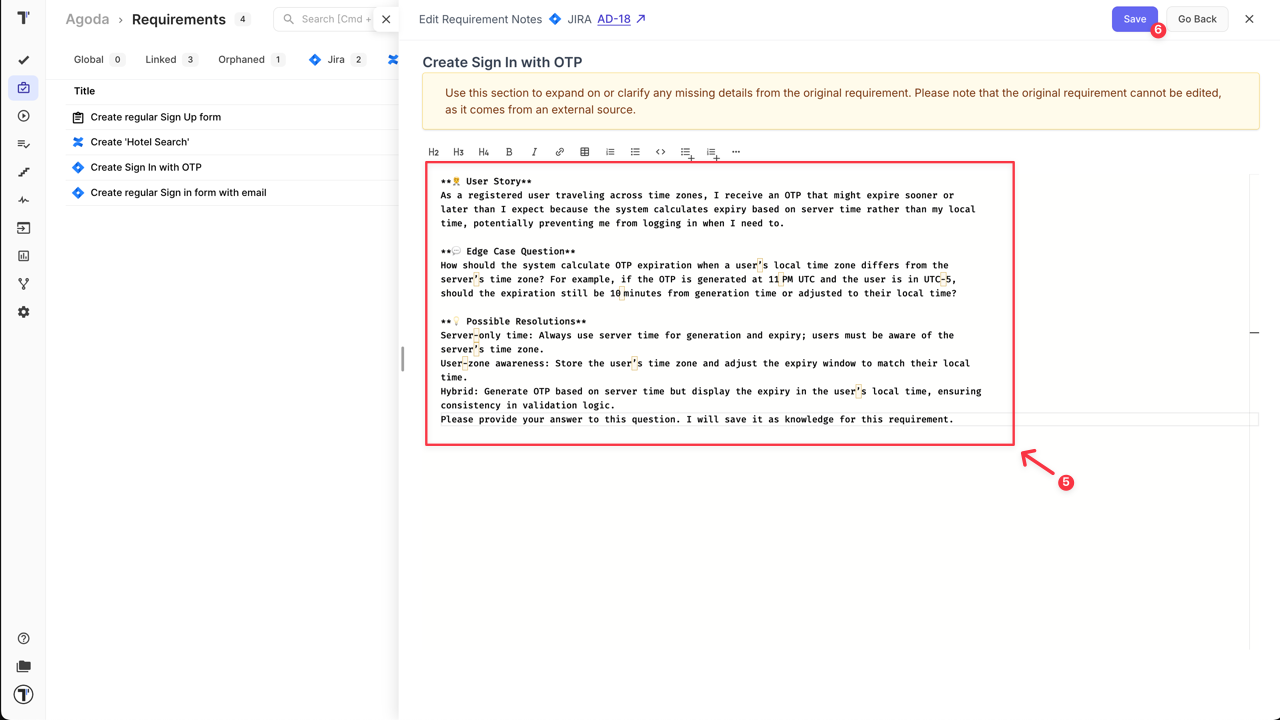This screenshot has width=1280, height=720.
Task: Open the more formatting options ellipsis menu
Action: [736, 151]
